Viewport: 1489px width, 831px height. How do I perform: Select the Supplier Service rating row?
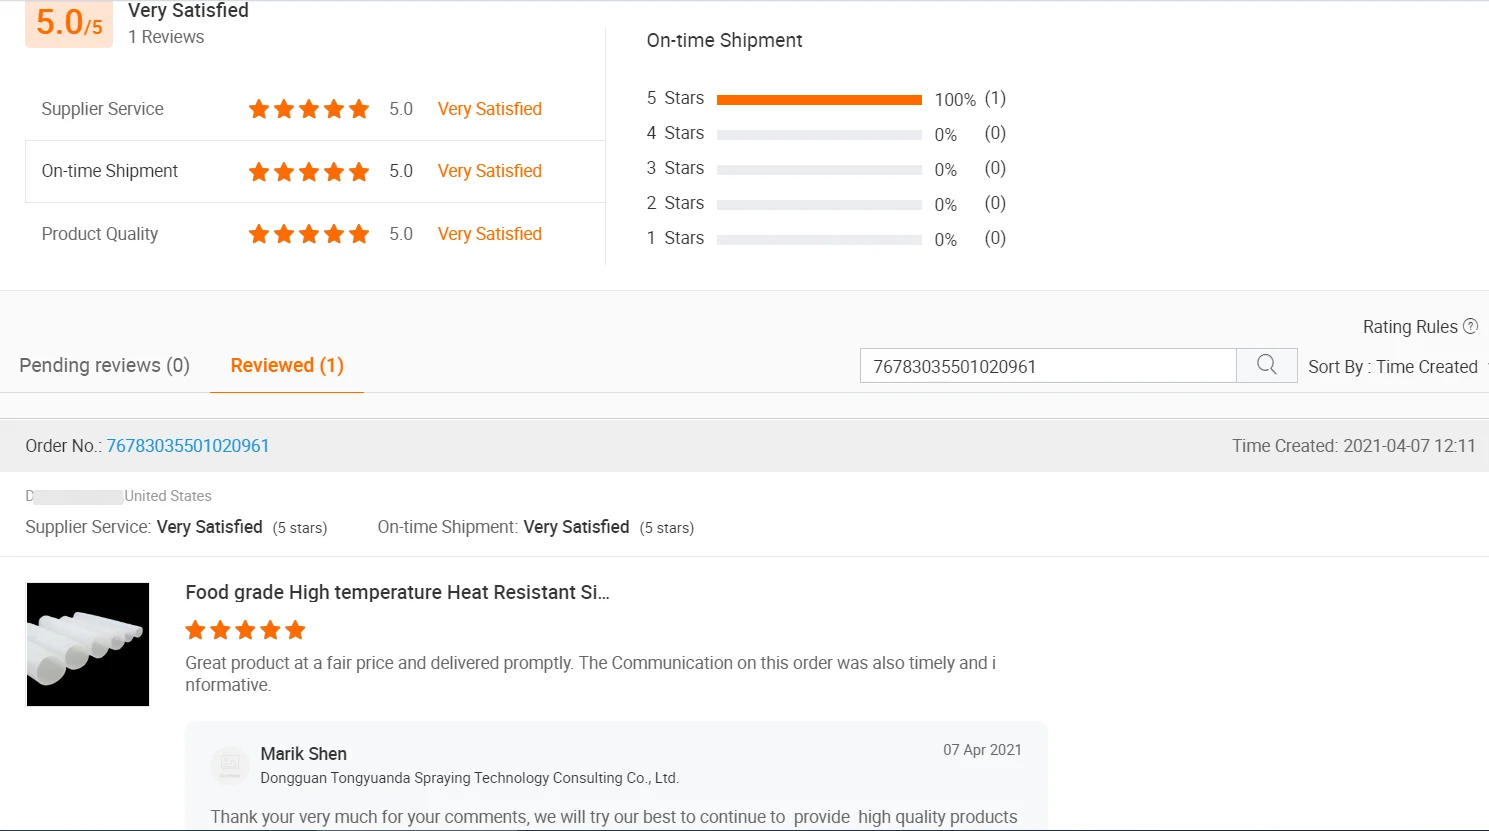tap(315, 109)
